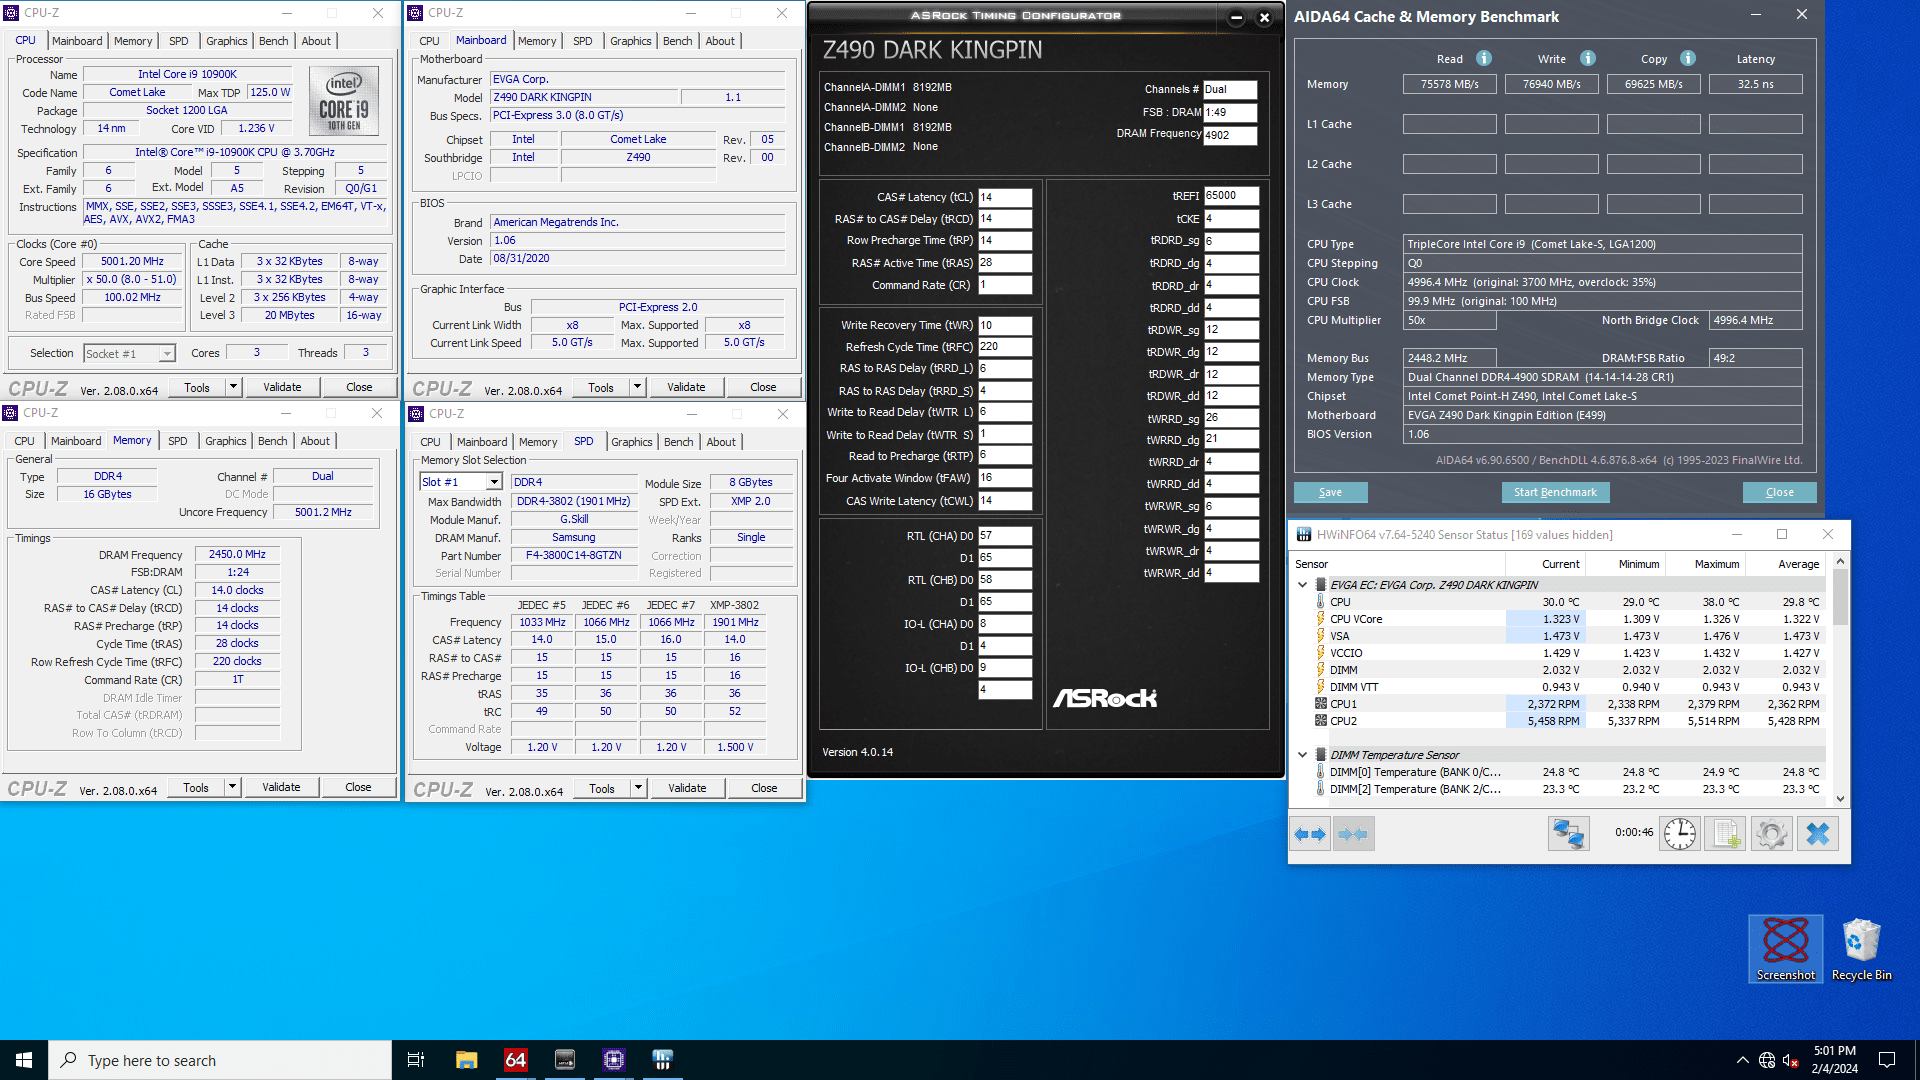Collapse EVGA EC sensor tree group
The height and width of the screenshot is (1080, 1920).
(x=1302, y=585)
